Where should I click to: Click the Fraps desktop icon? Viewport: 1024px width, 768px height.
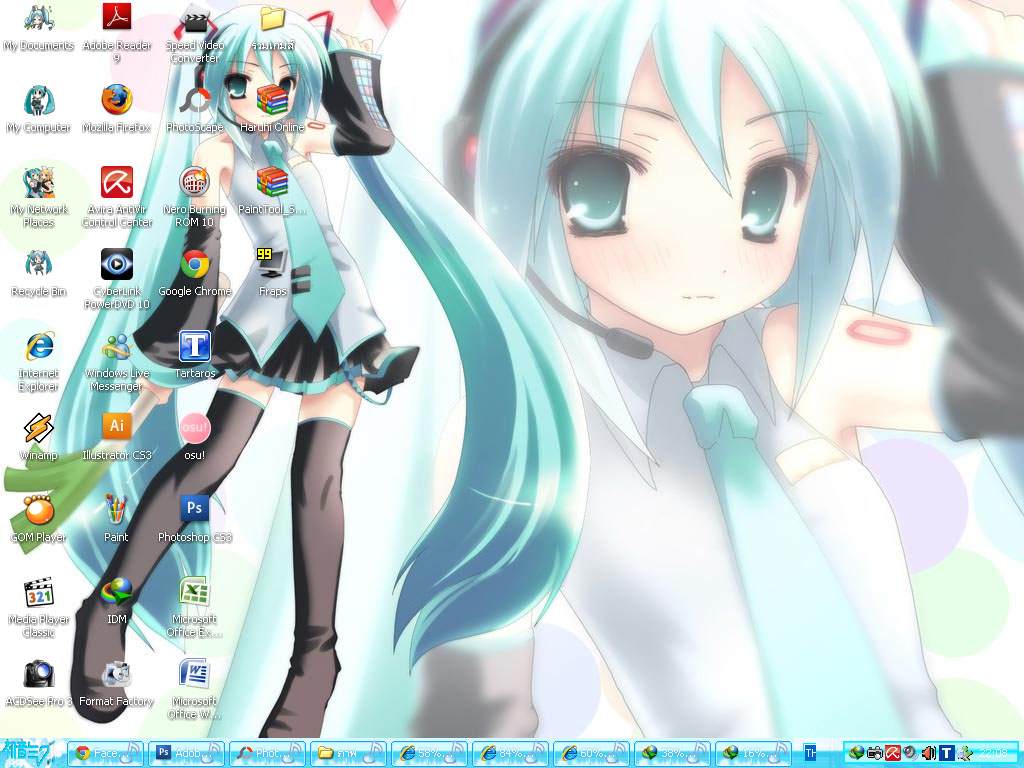(272, 274)
